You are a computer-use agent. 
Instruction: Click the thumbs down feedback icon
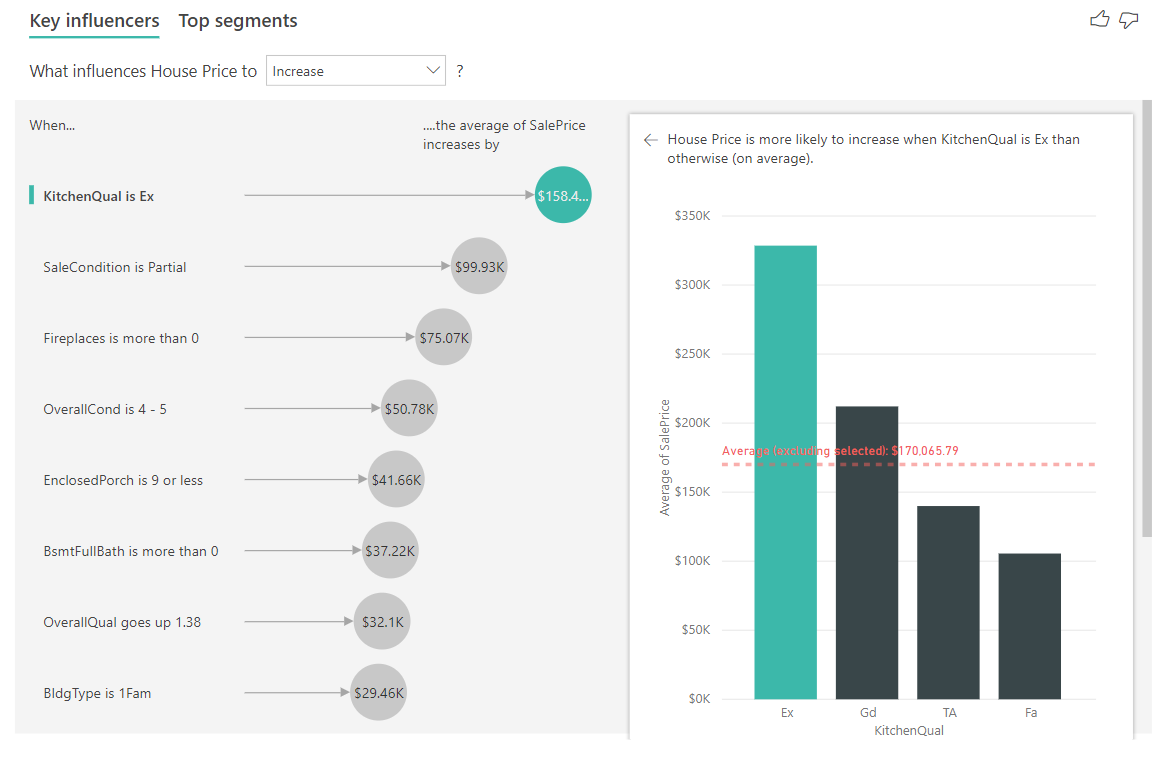coord(1129,19)
